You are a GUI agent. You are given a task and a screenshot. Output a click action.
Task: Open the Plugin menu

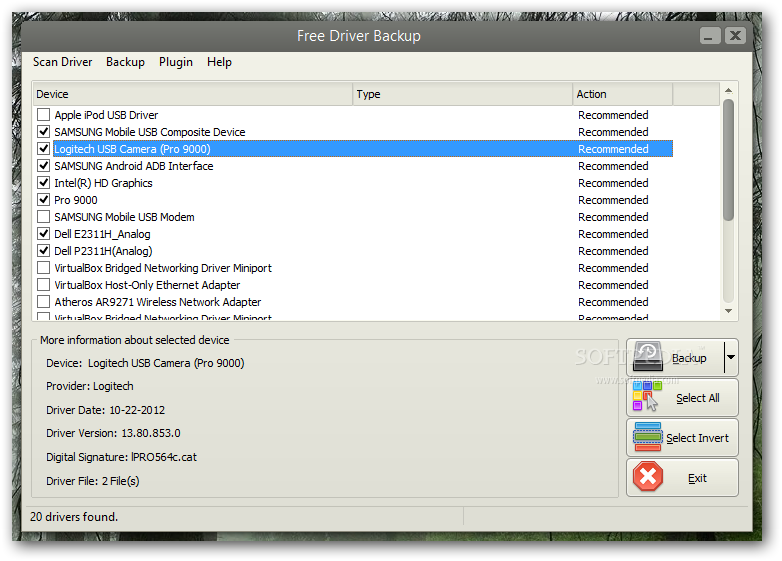(176, 62)
